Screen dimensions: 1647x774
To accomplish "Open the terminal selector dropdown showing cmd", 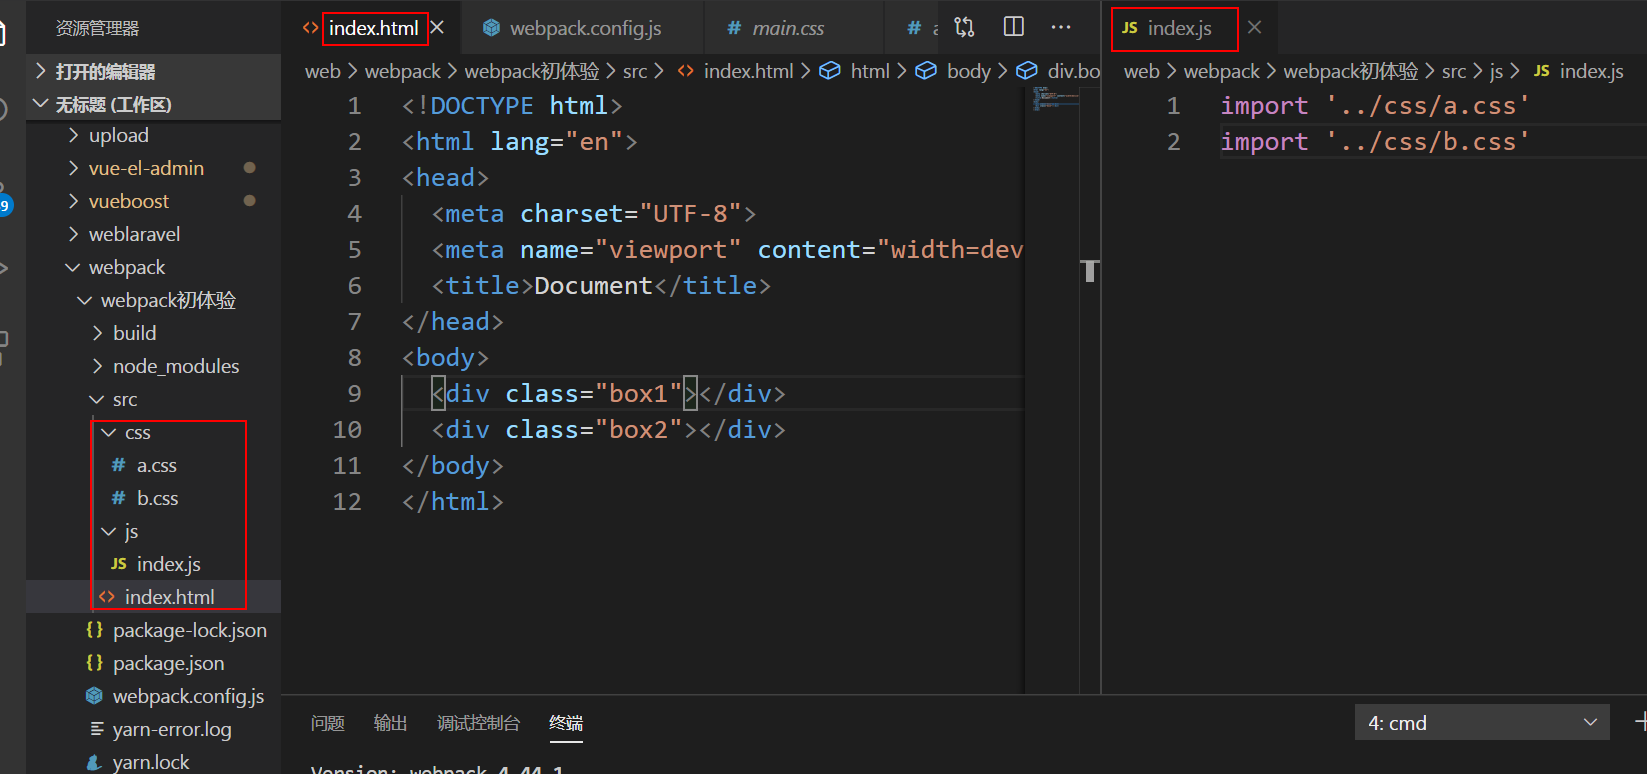I will 1481,723.
